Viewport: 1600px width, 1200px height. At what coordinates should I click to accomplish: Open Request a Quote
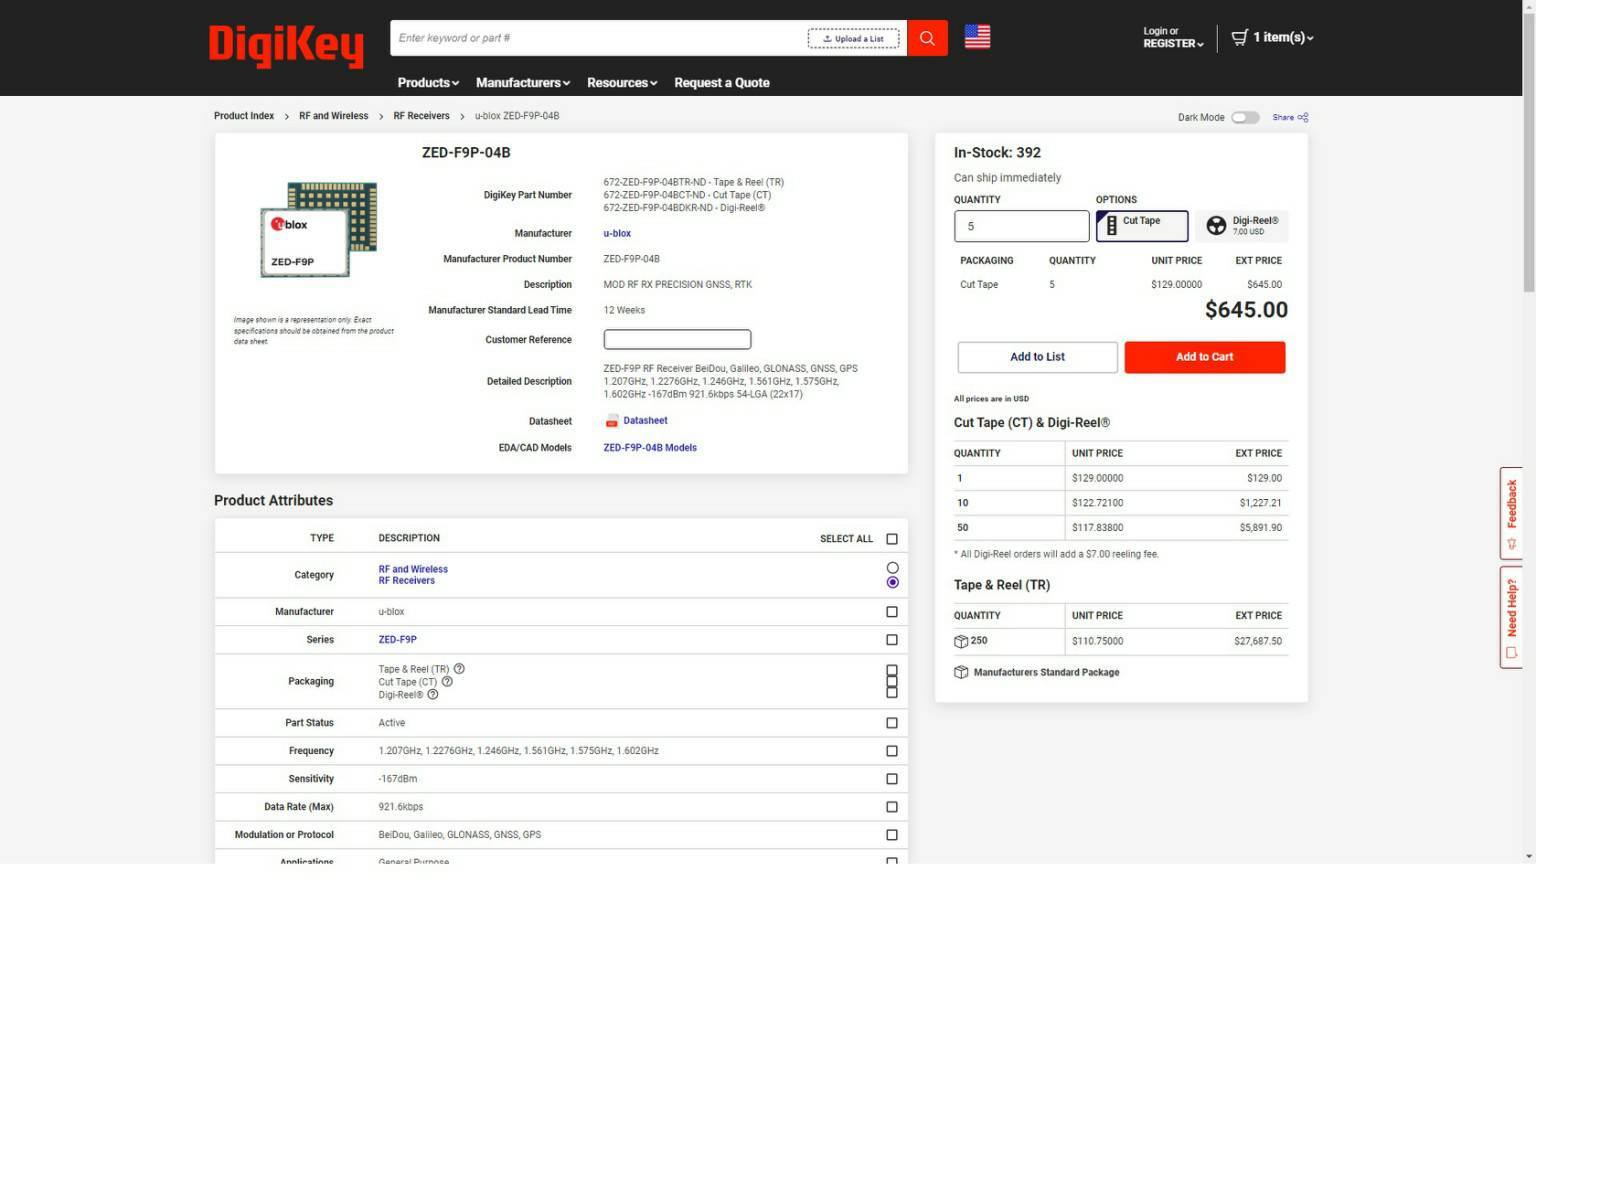click(721, 83)
